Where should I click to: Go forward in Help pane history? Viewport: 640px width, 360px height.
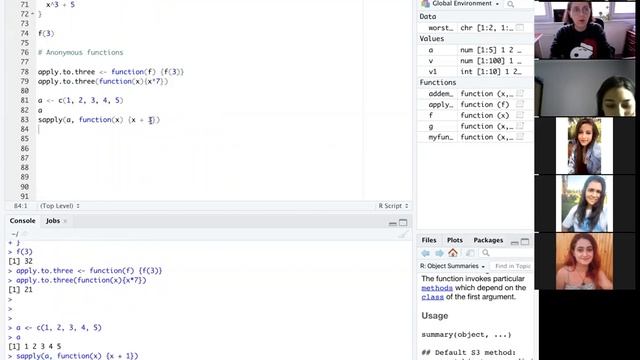point(439,253)
